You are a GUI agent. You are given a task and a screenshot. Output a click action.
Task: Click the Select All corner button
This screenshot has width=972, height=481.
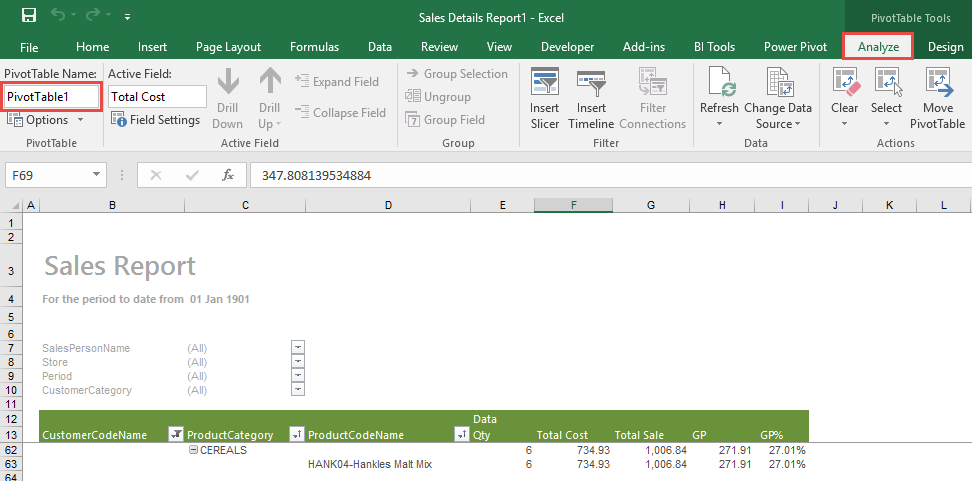(11, 205)
